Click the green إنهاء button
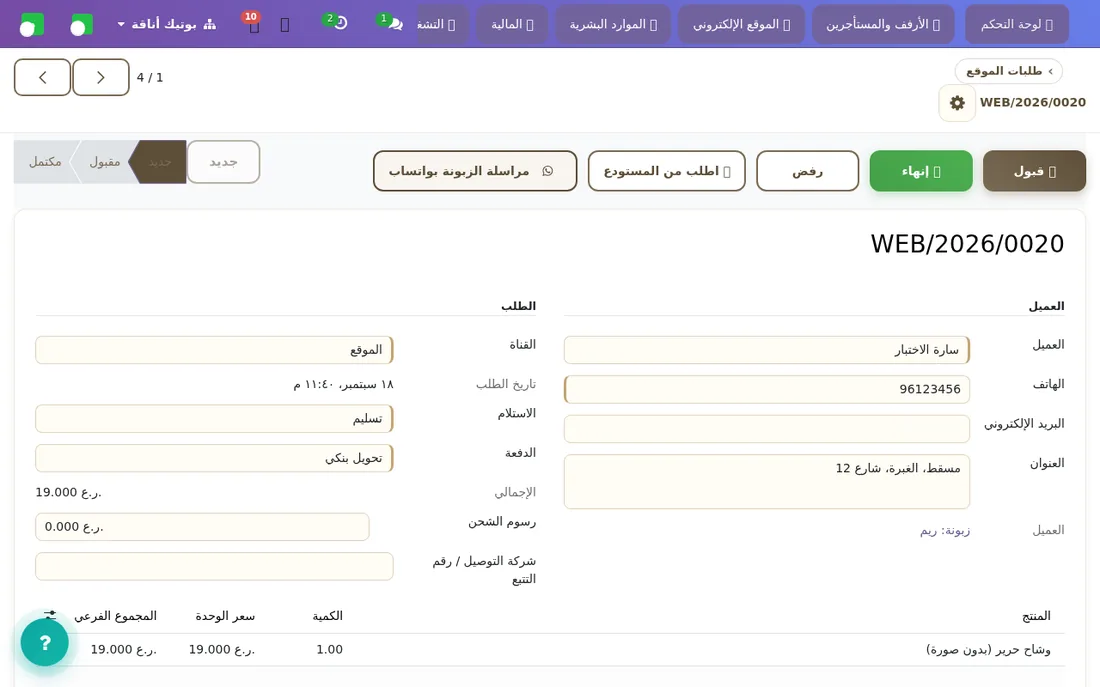The image size is (1100, 687). click(x=921, y=171)
